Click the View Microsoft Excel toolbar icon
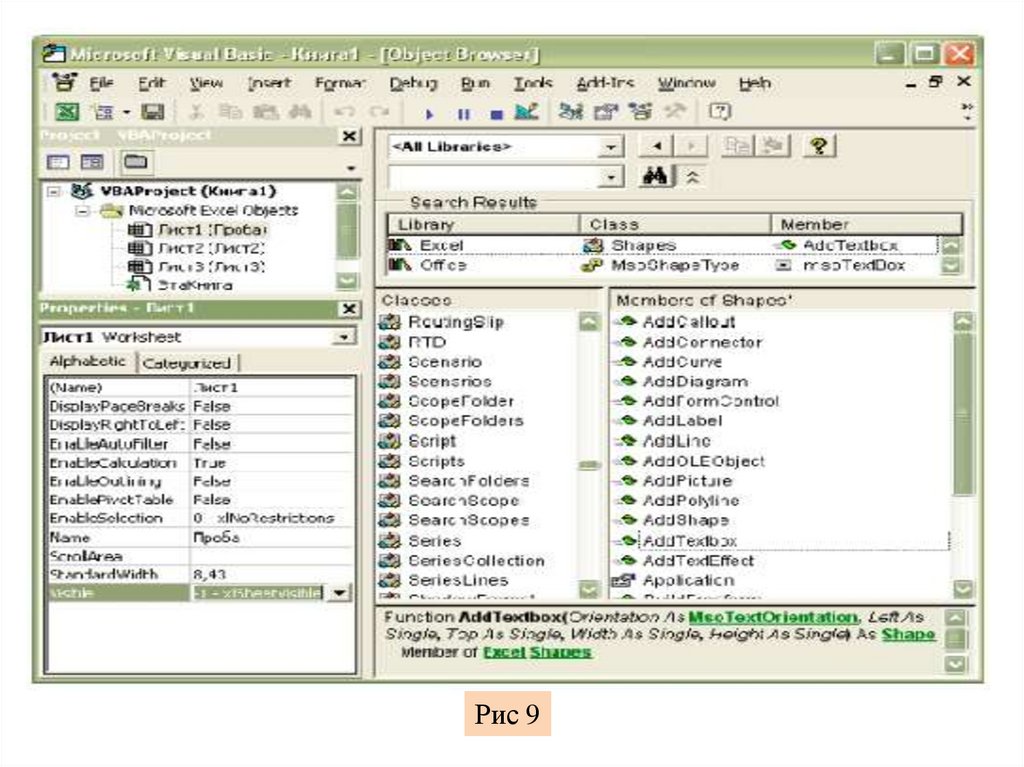1024x767 pixels. [x=66, y=112]
